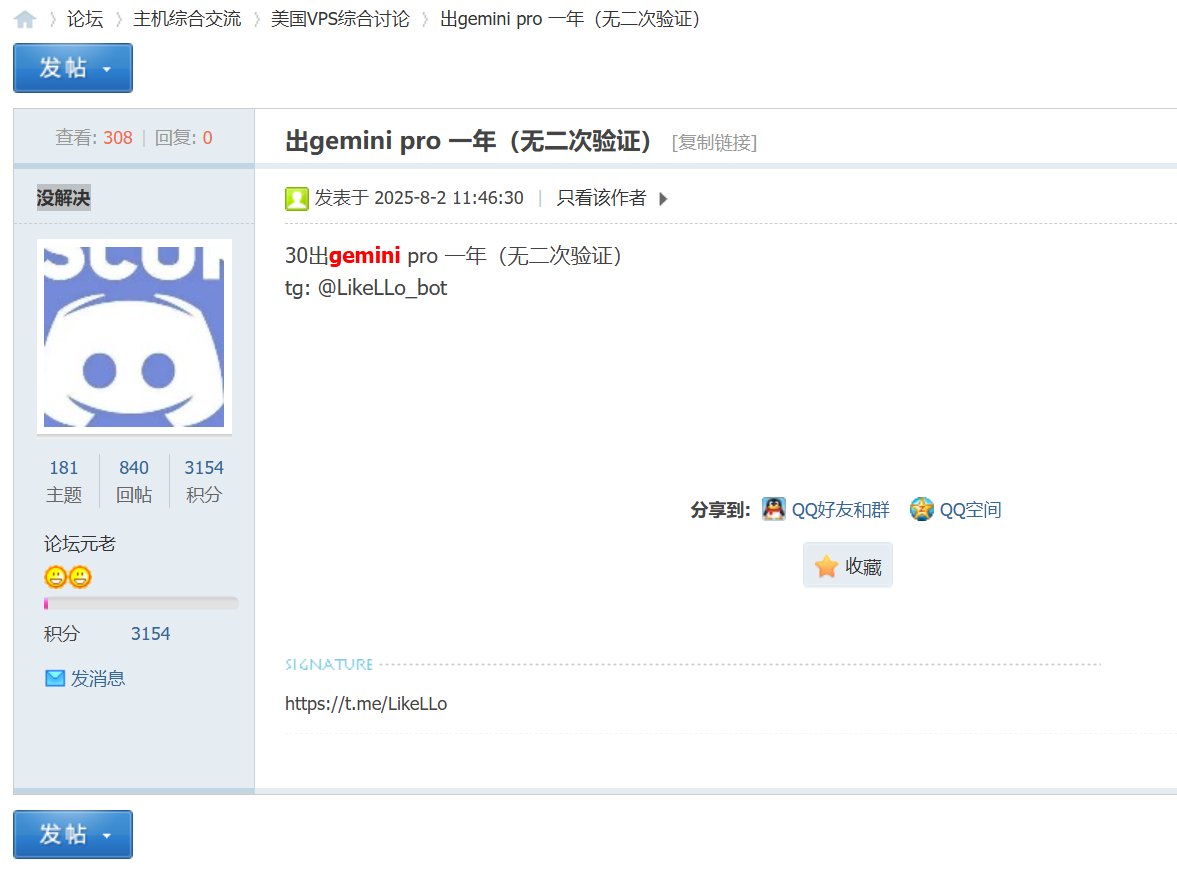Open the Discord-logo user avatar
This screenshot has height=871, width=1177.
coord(134,336)
